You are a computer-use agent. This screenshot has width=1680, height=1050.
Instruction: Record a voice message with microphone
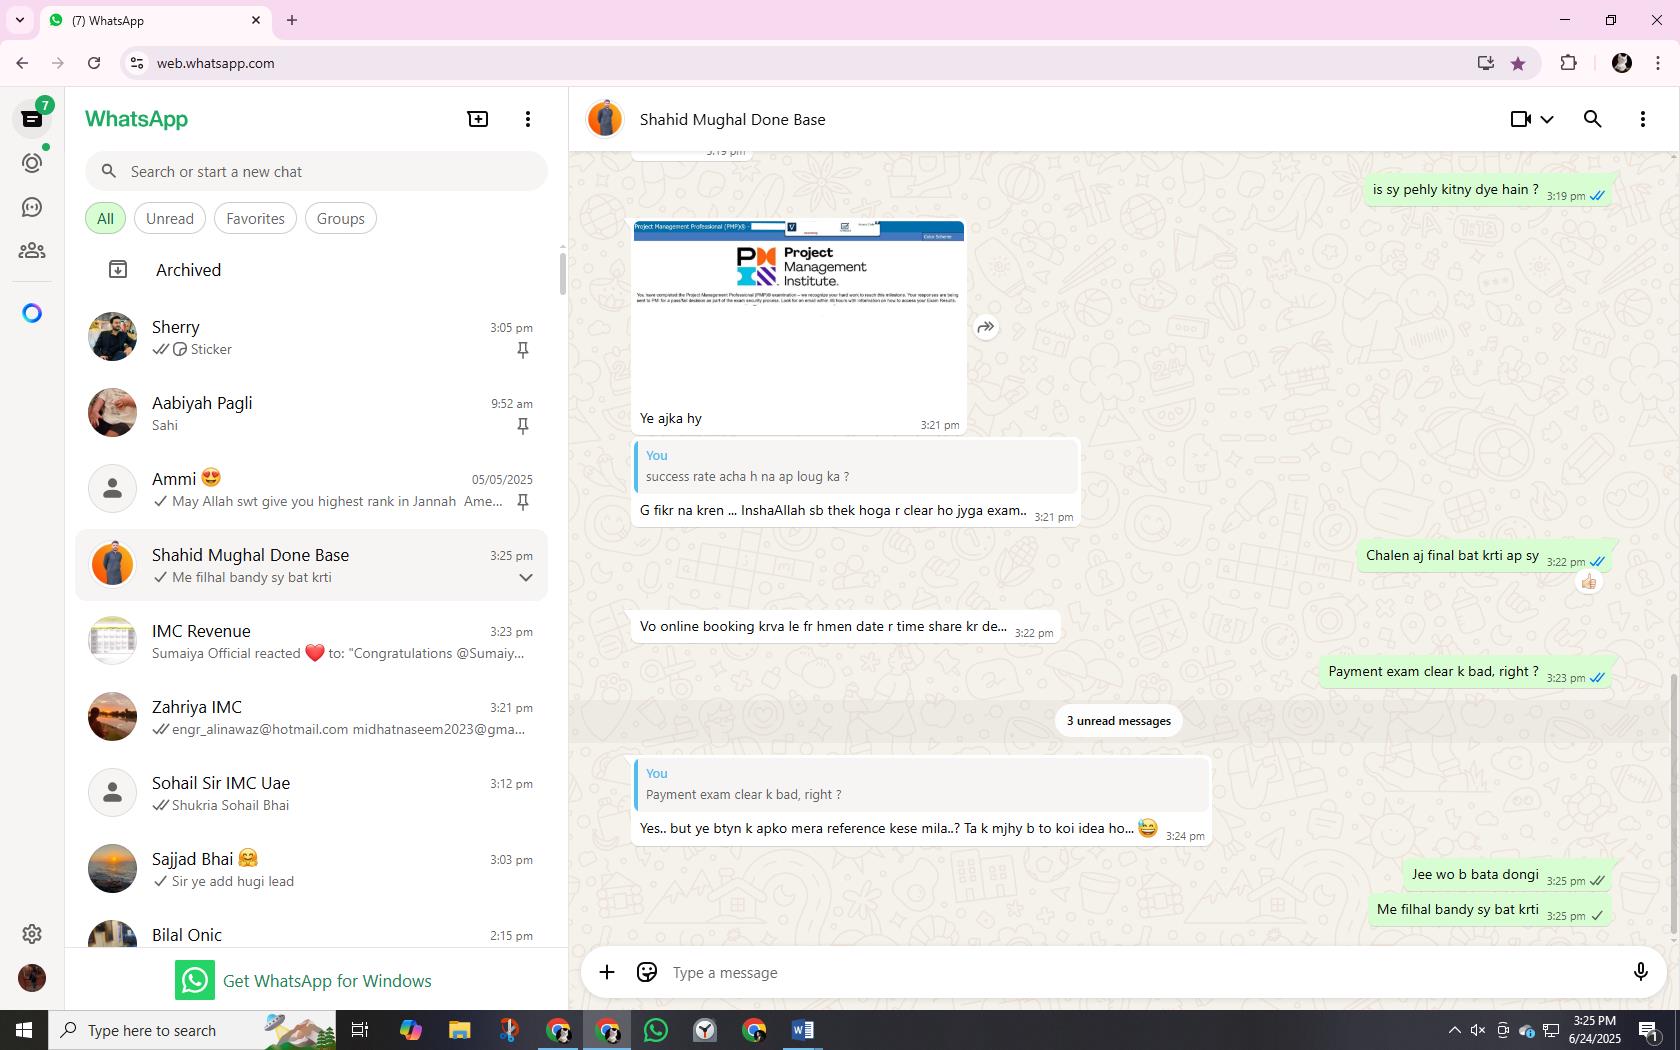1640,972
